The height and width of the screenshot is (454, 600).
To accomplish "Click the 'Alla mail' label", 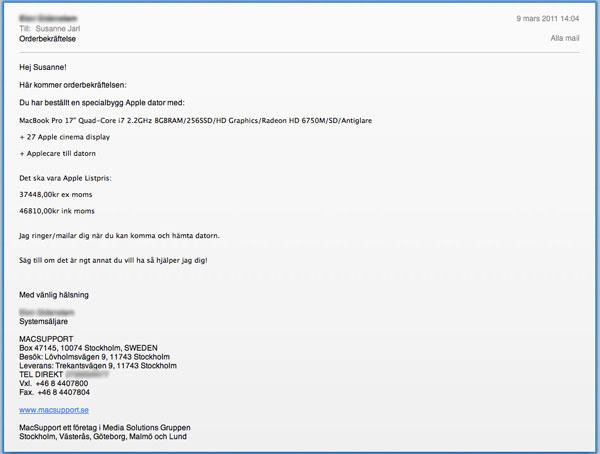I will 565,38.
